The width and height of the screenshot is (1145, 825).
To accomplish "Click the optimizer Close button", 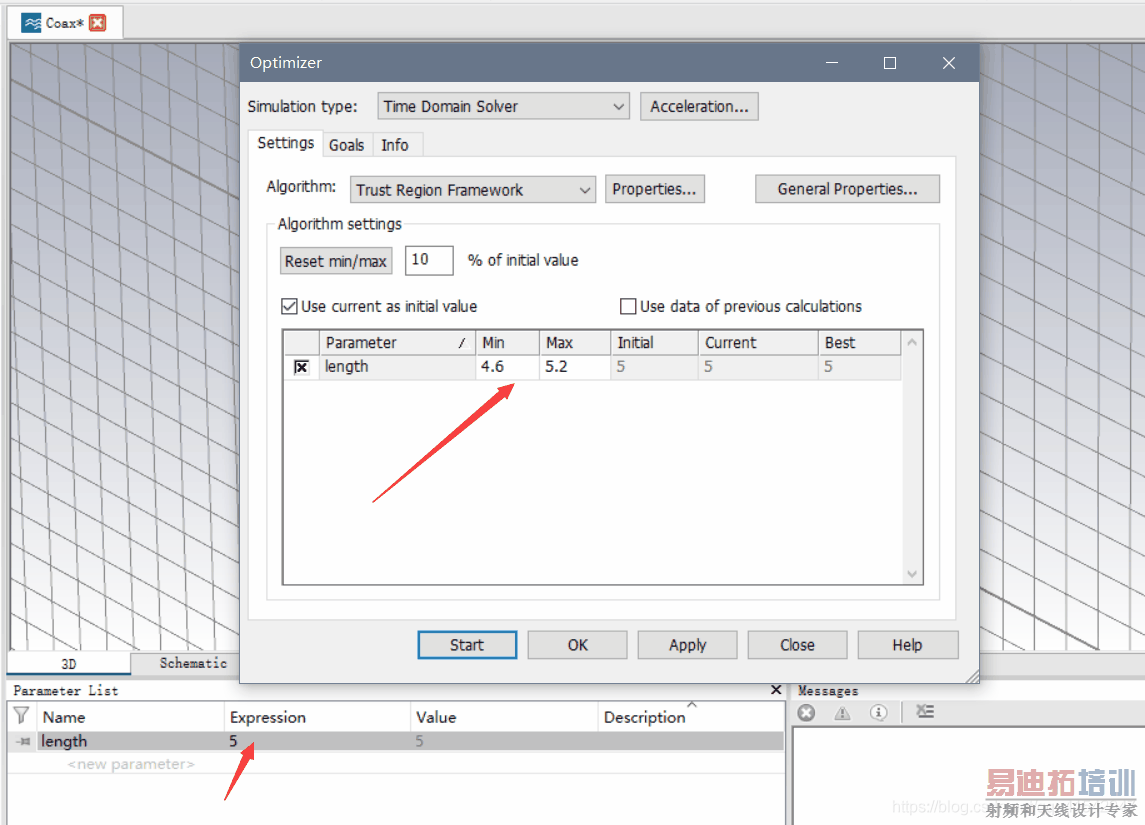I will coord(797,645).
